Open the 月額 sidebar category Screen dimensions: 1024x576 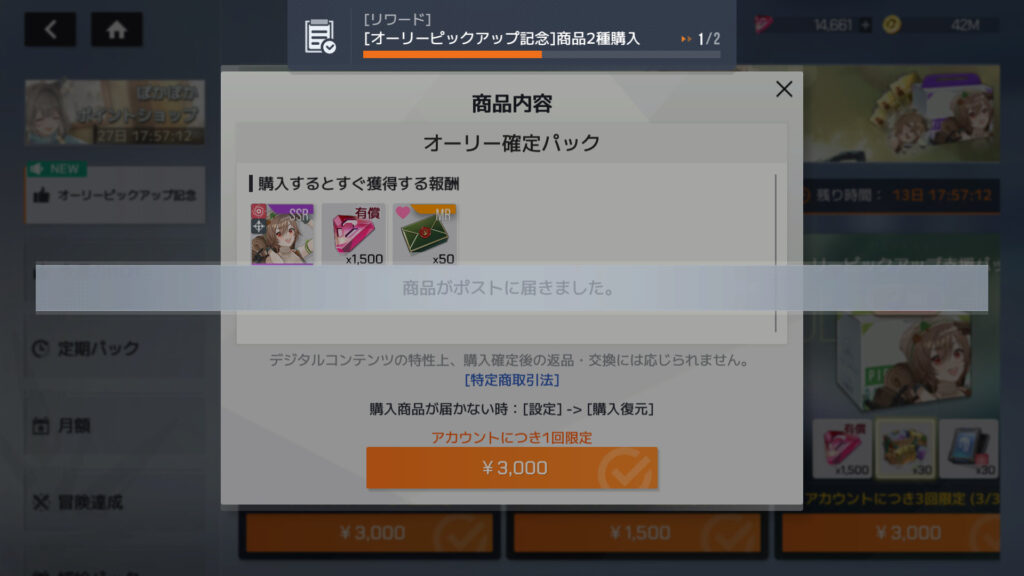point(115,426)
